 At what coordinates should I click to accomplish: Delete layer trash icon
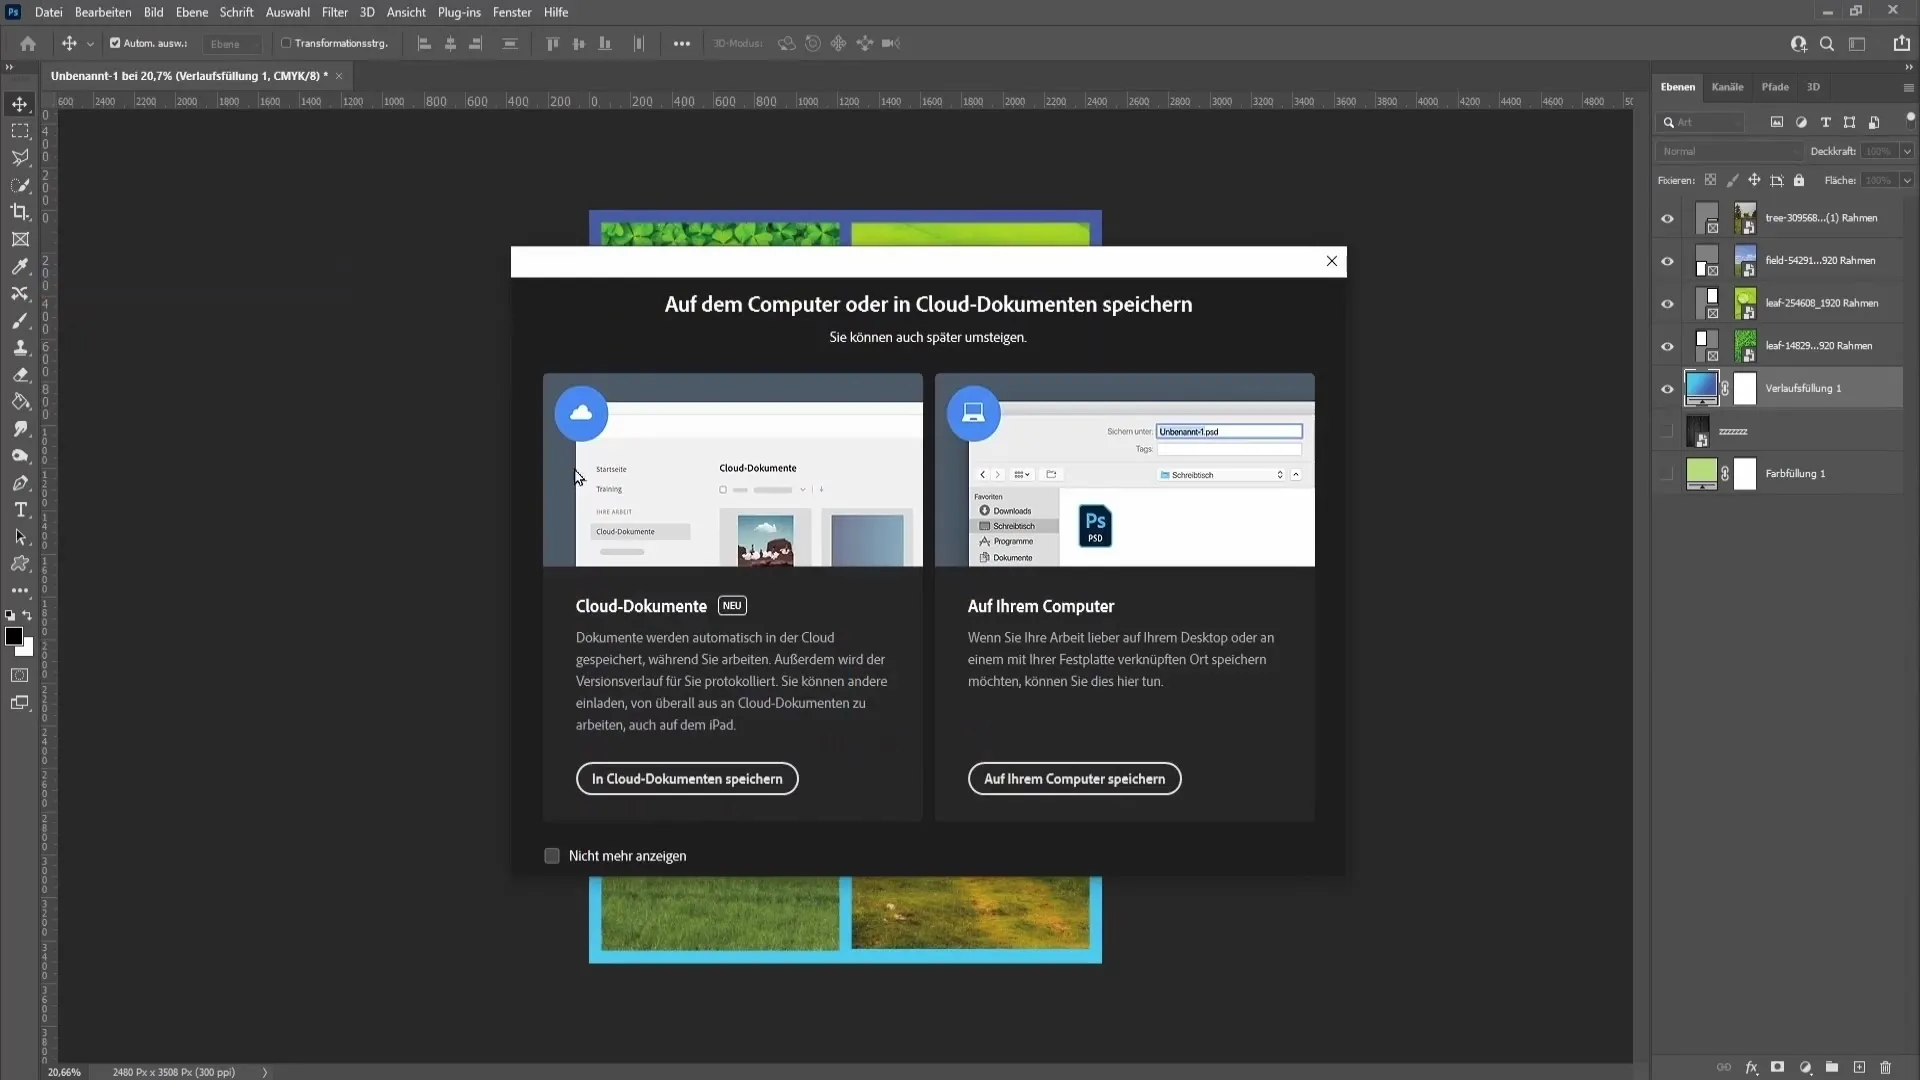click(1886, 1067)
